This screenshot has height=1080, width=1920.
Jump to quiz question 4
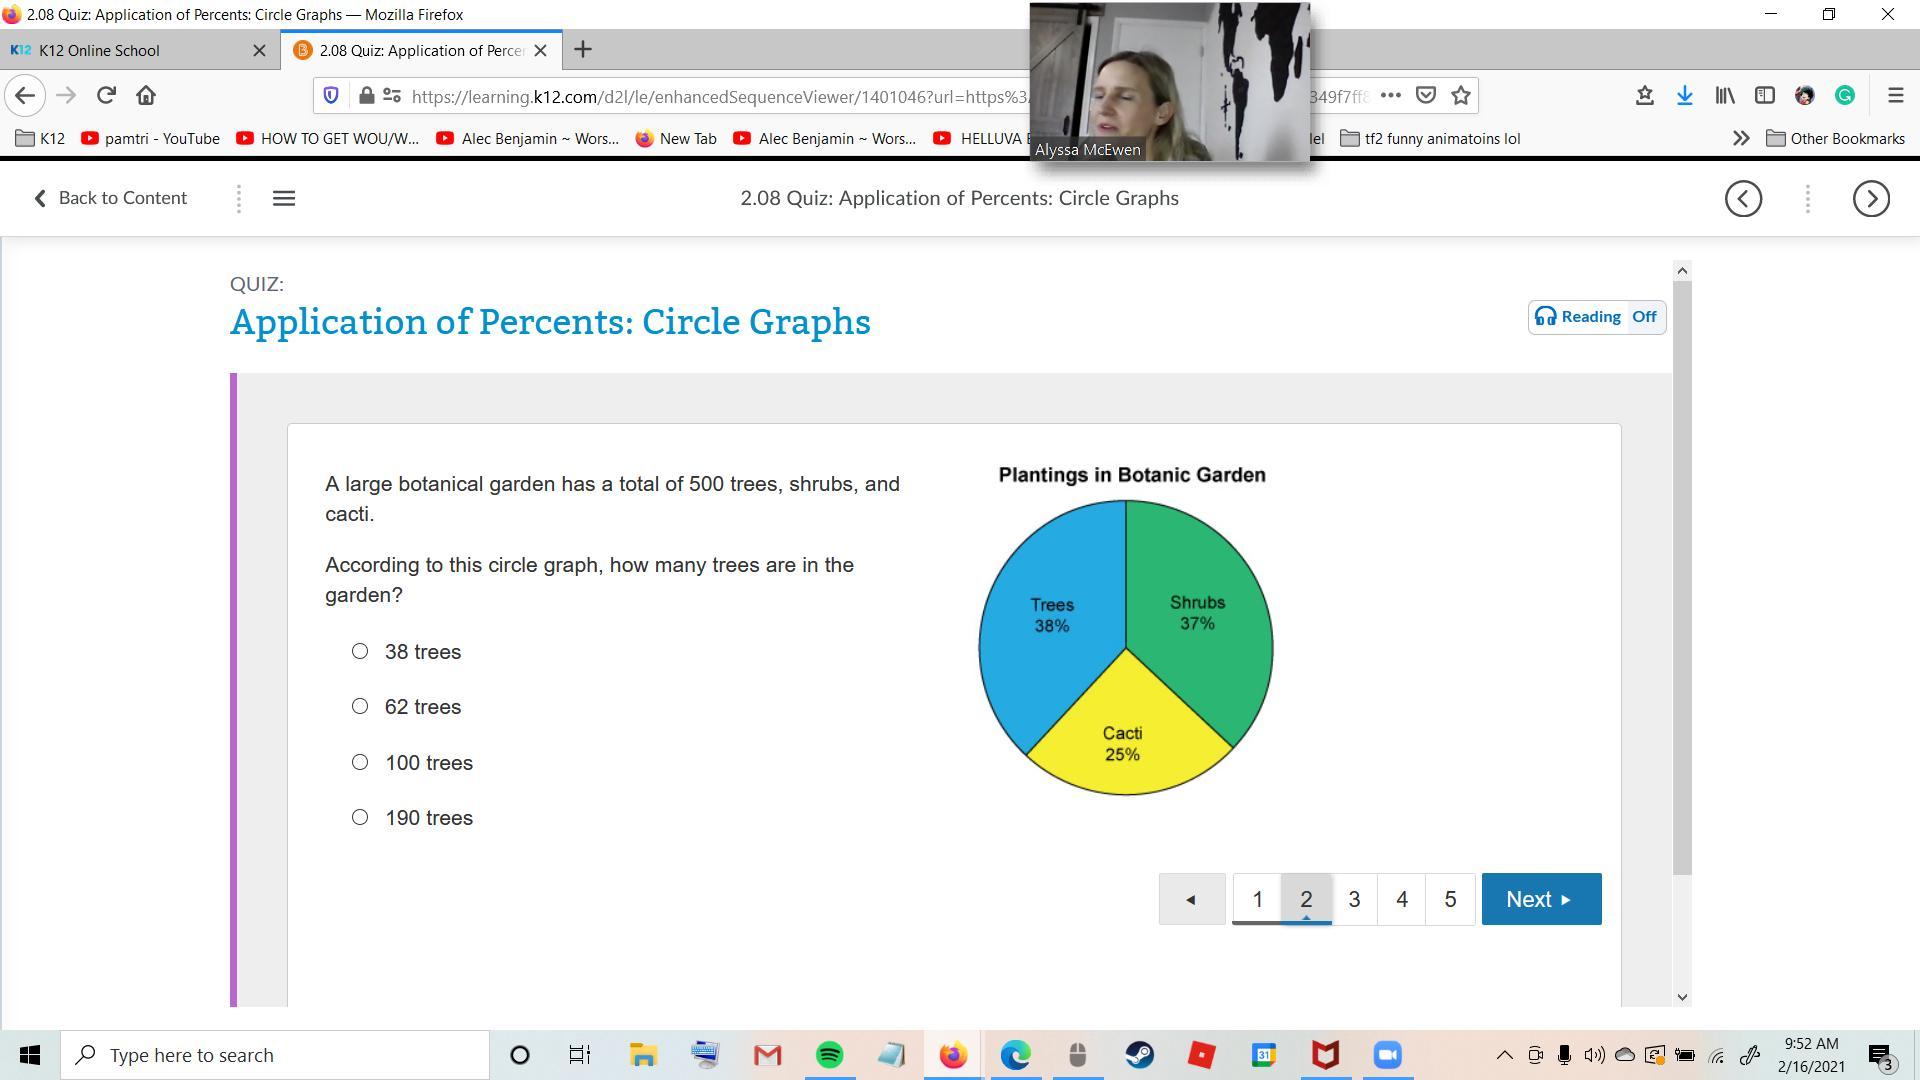[x=1402, y=899]
